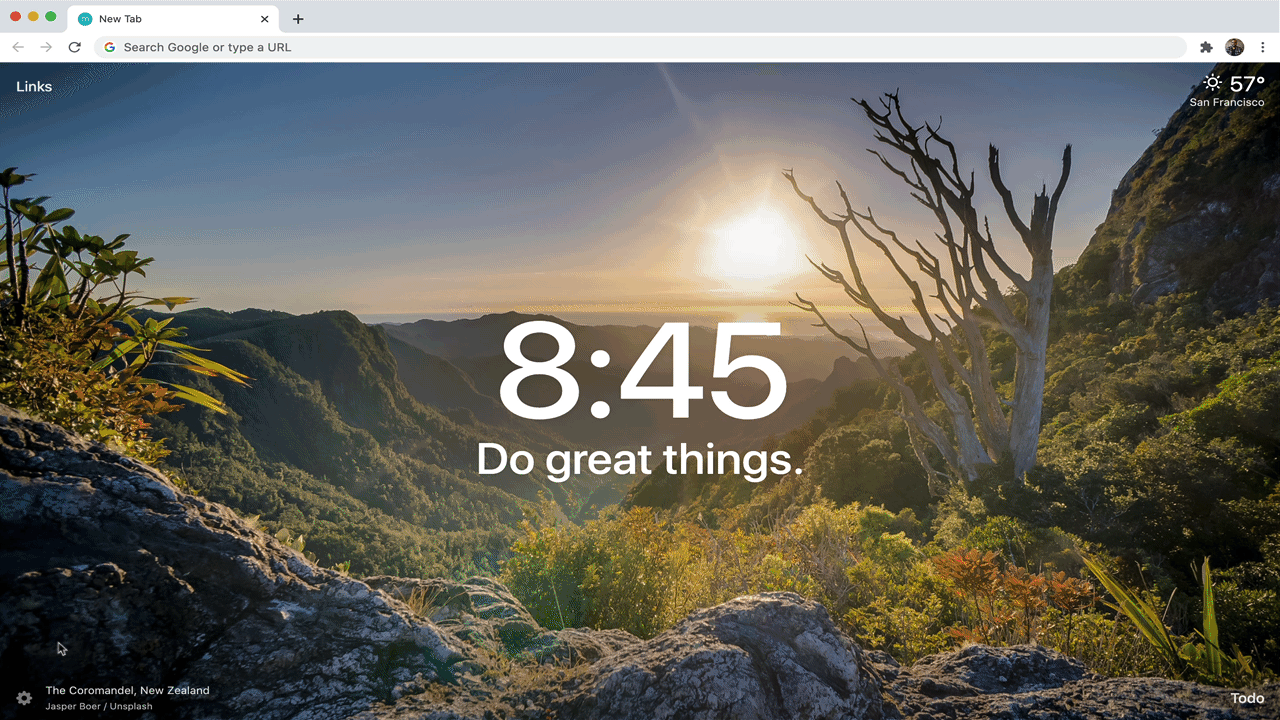Reload the page with the refresh icon
The width and height of the screenshot is (1280, 720).
pos(74,47)
